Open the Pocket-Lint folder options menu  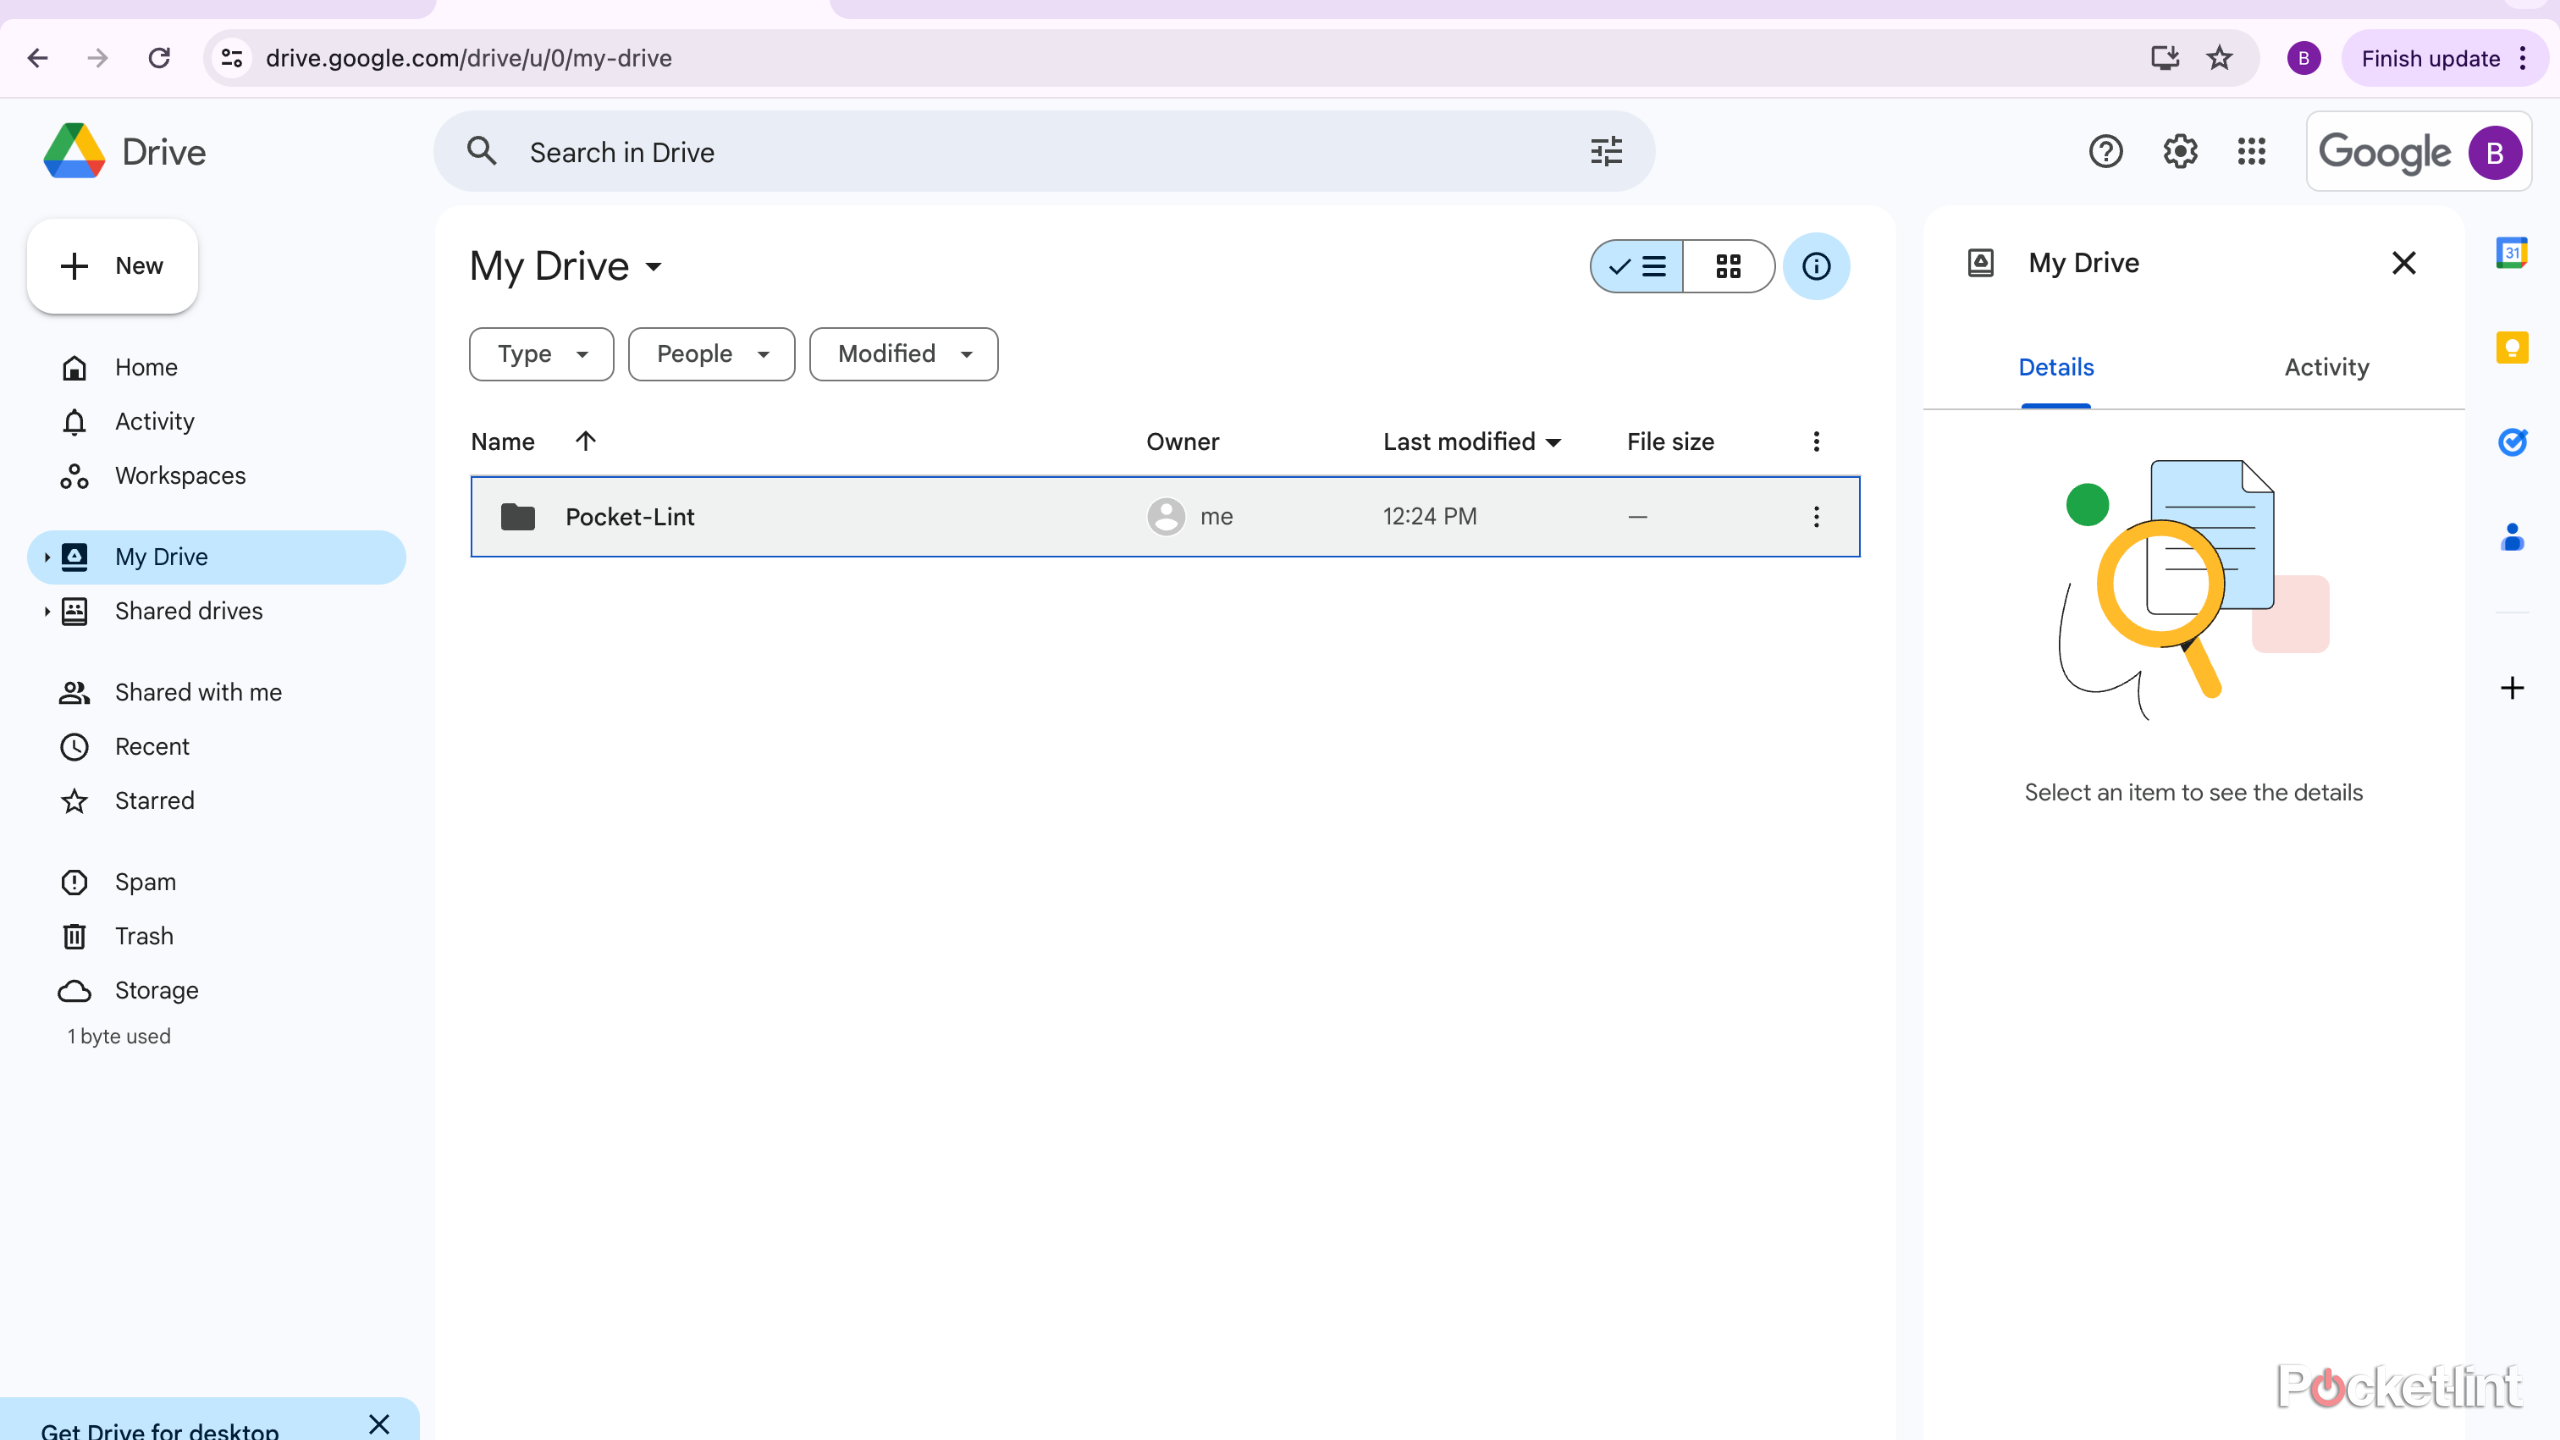pos(1816,516)
